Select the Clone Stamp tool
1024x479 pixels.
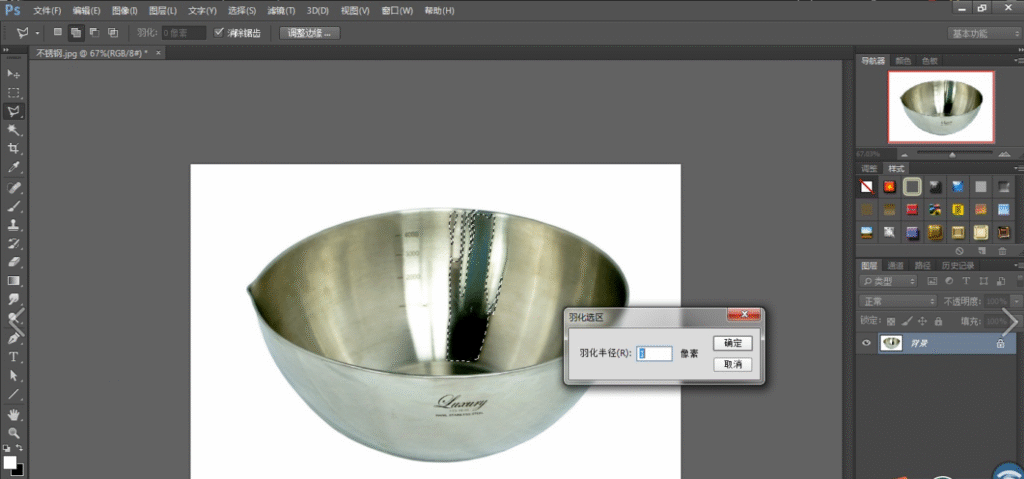coord(13,225)
